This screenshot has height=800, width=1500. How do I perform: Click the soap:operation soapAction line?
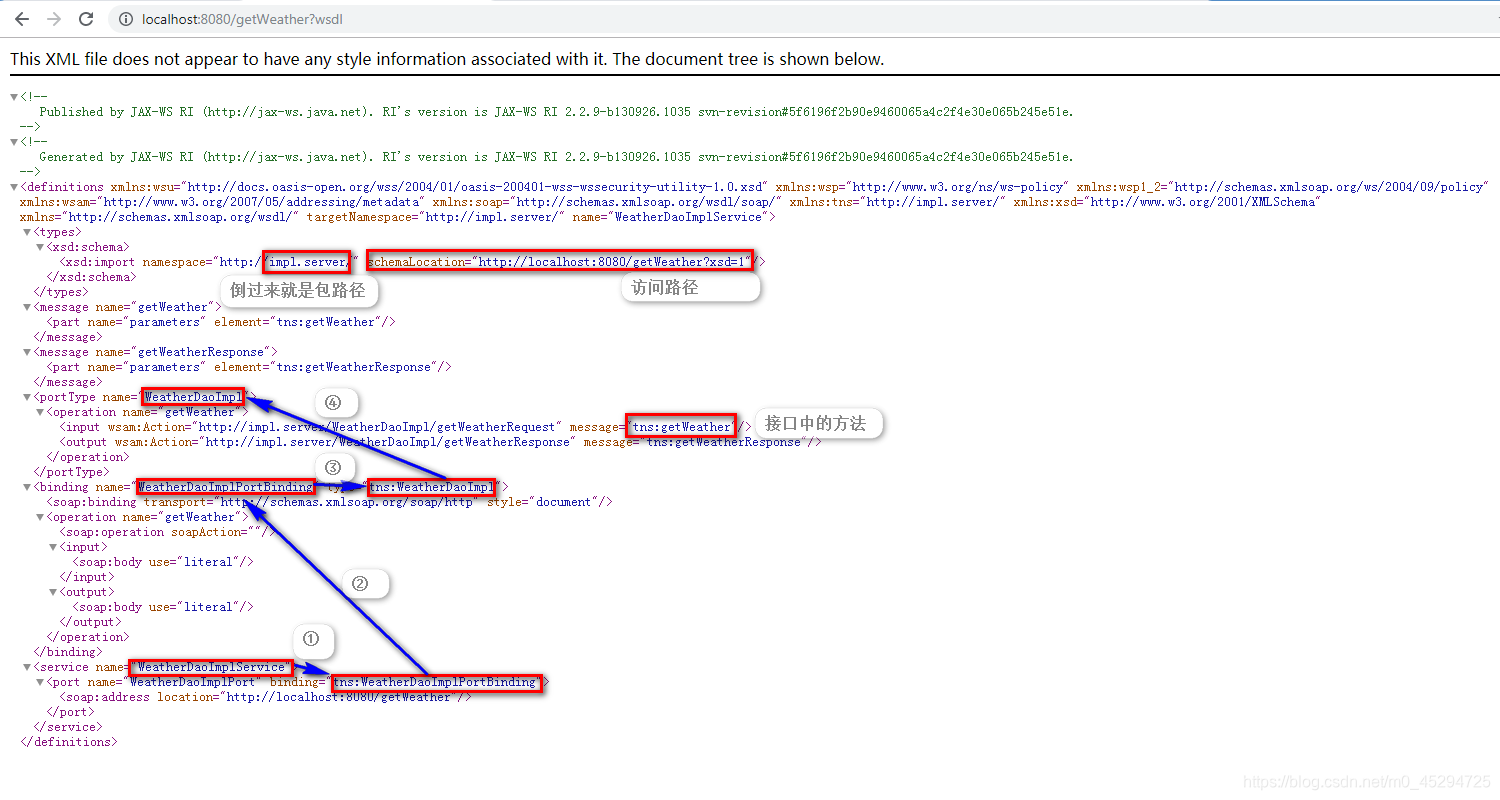coord(167,532)
